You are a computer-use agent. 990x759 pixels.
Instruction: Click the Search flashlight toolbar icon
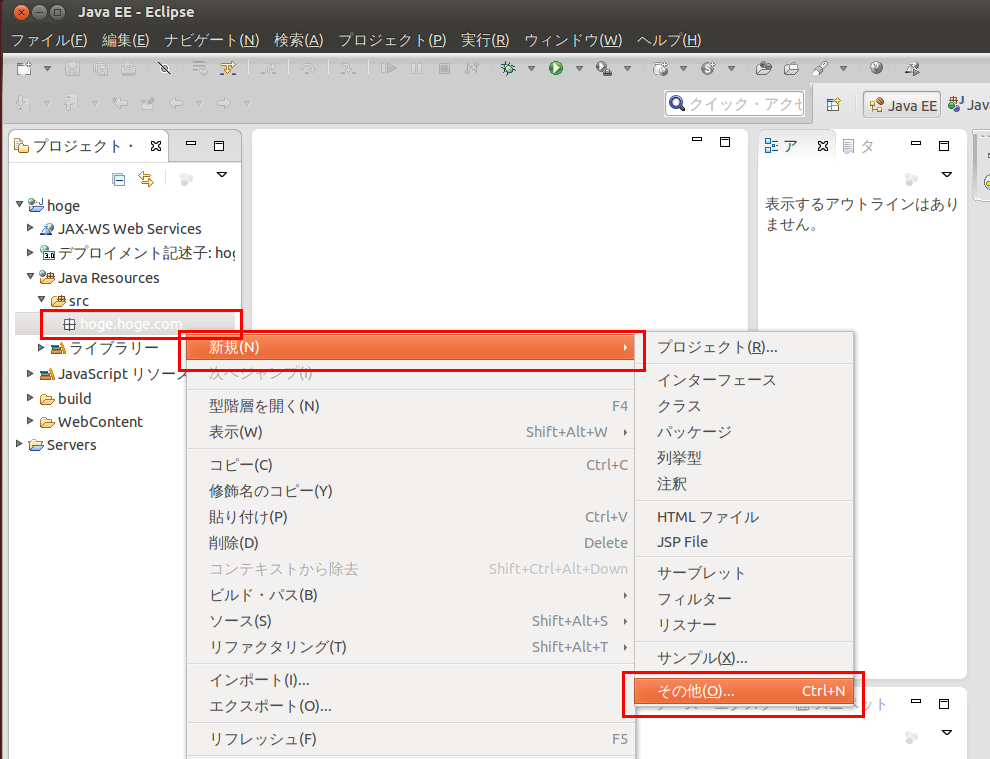(x=820, y=68)
